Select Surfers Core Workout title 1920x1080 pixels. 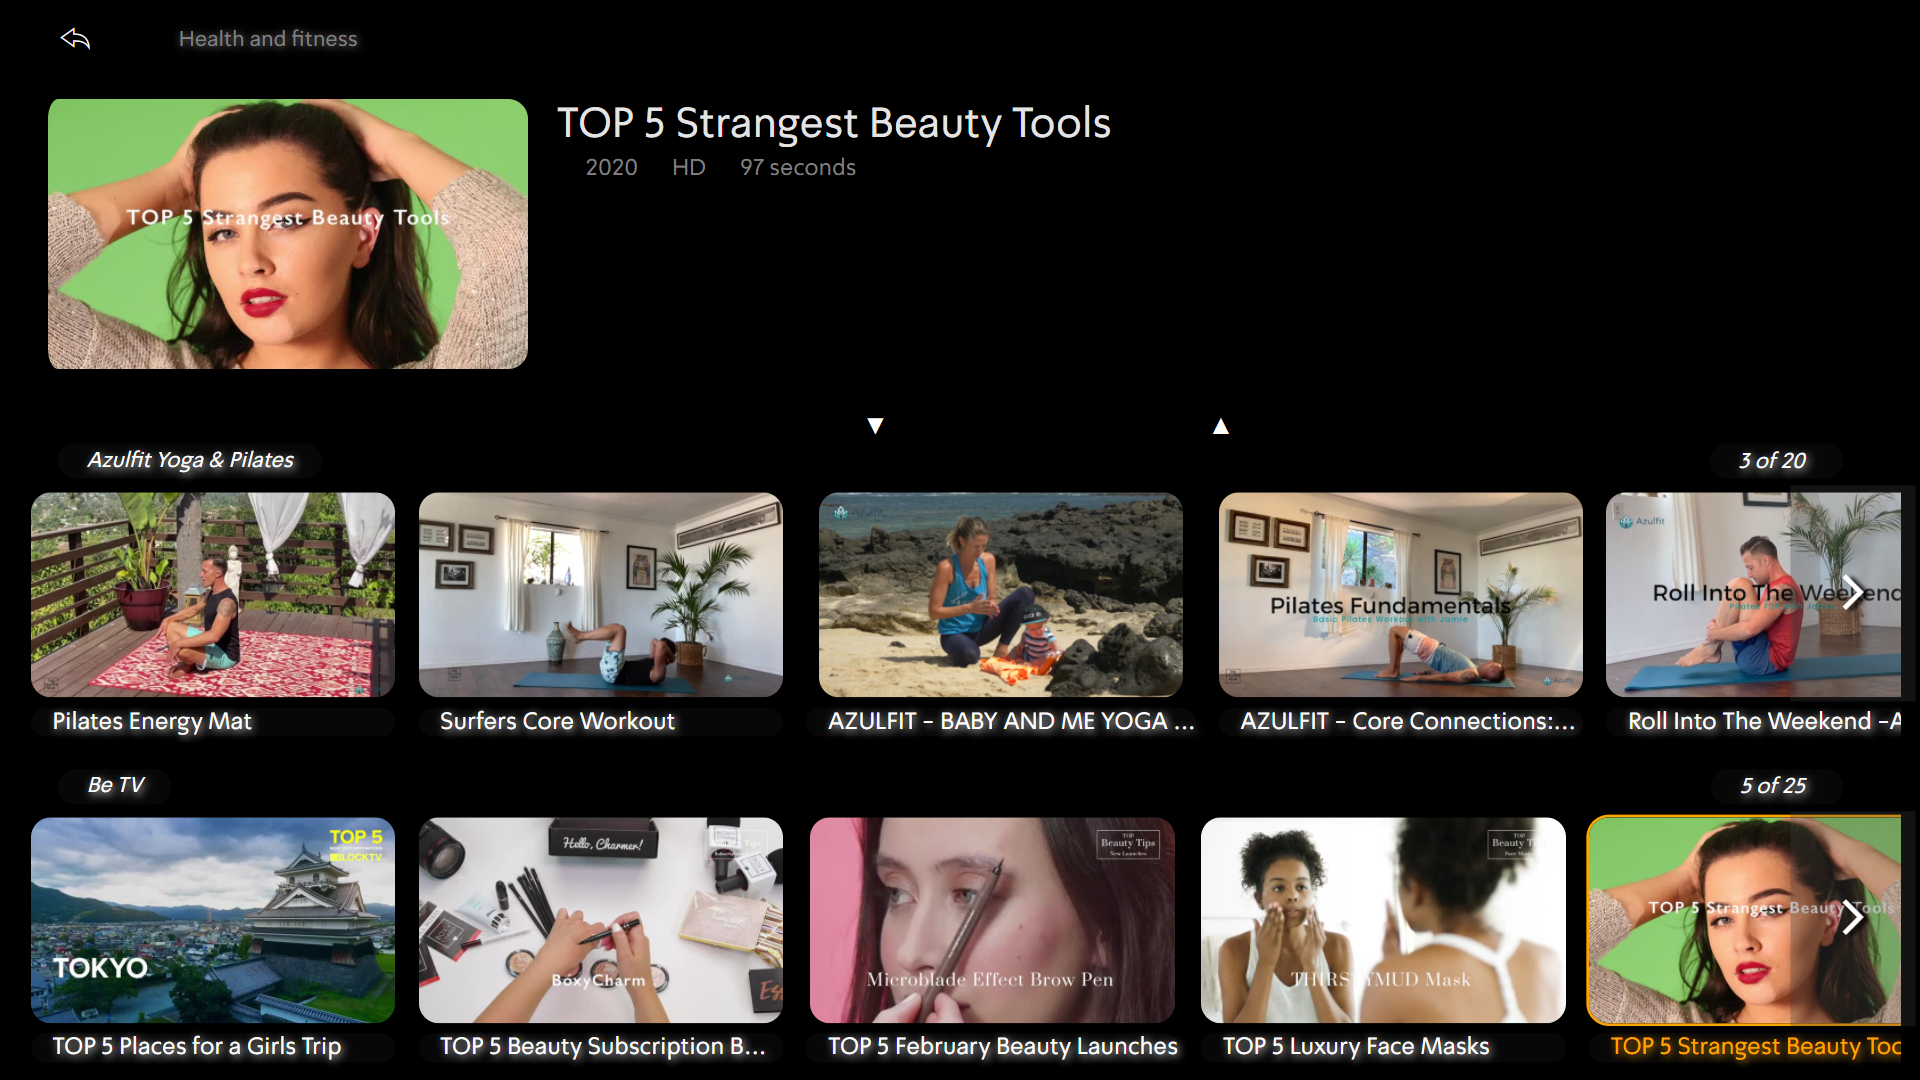558,721
